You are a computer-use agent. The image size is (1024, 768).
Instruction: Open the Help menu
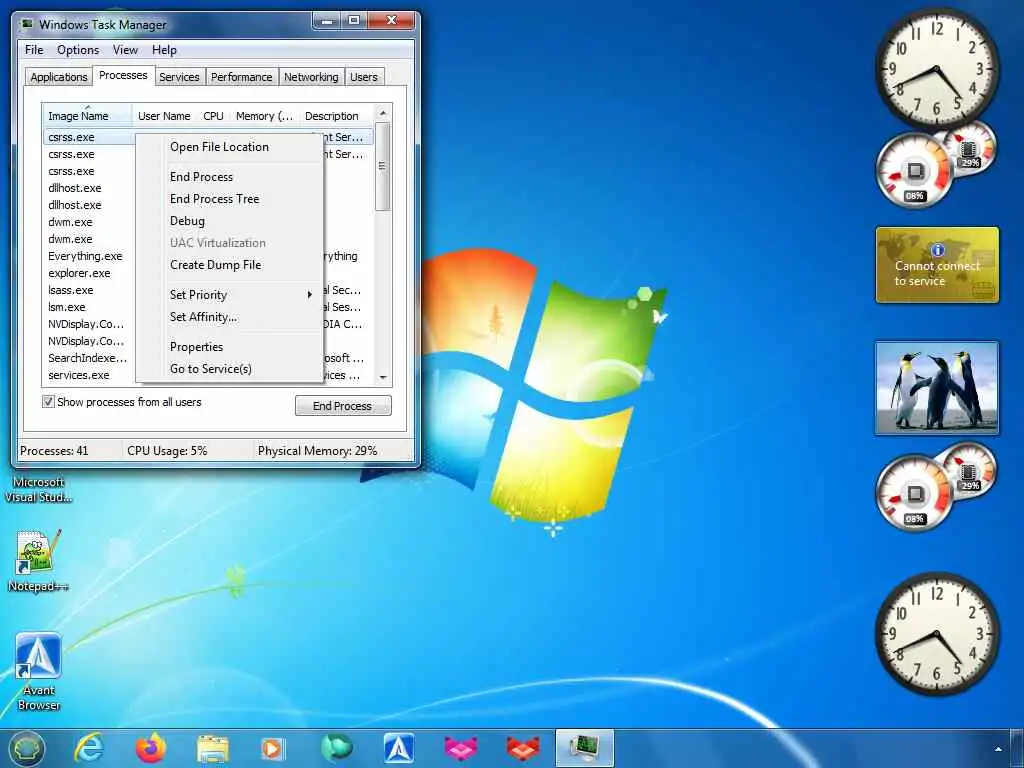(x=164, y=50)
